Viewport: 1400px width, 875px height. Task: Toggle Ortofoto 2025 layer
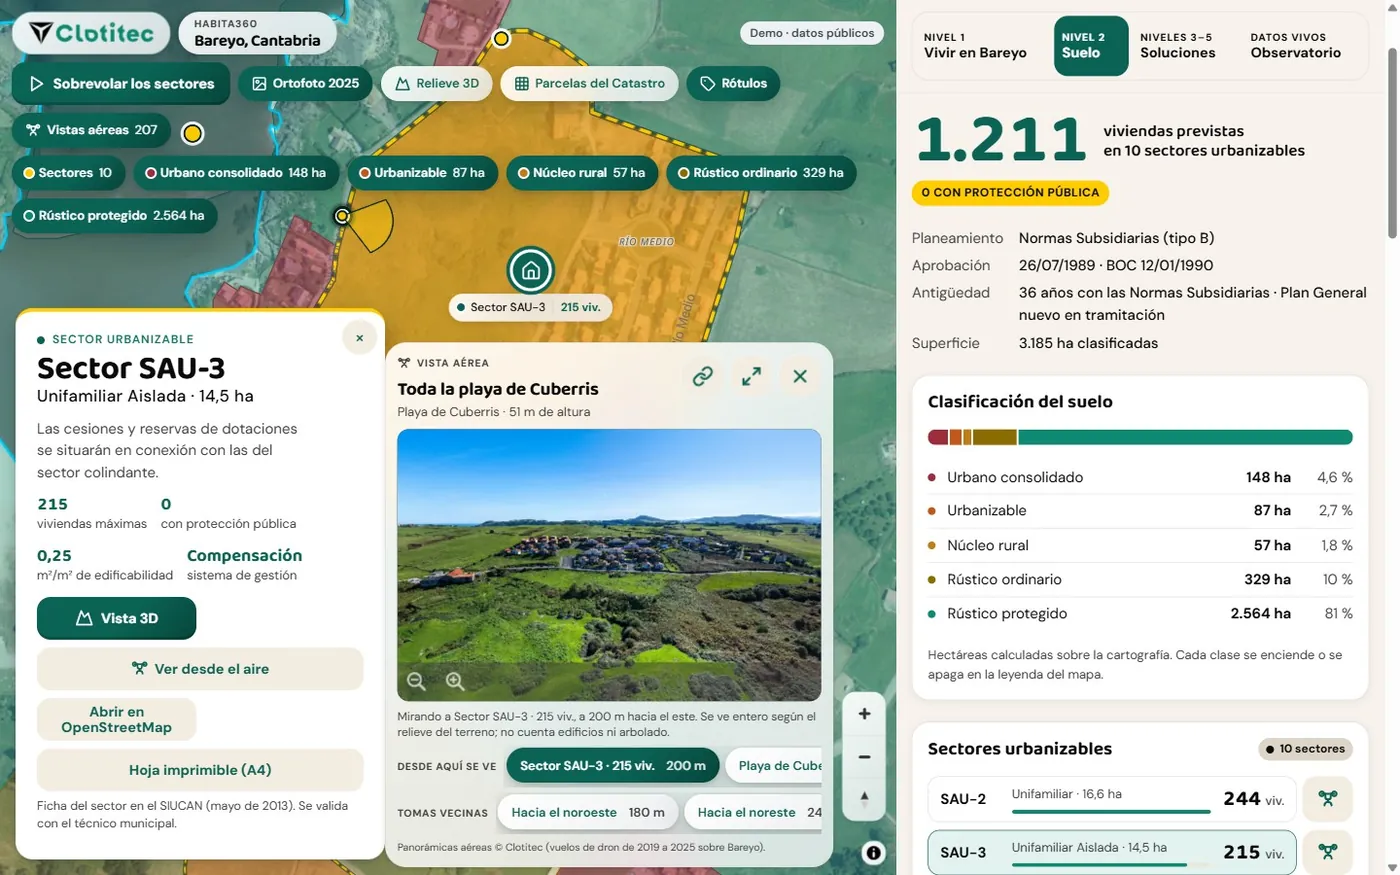[x=305, y=83]
